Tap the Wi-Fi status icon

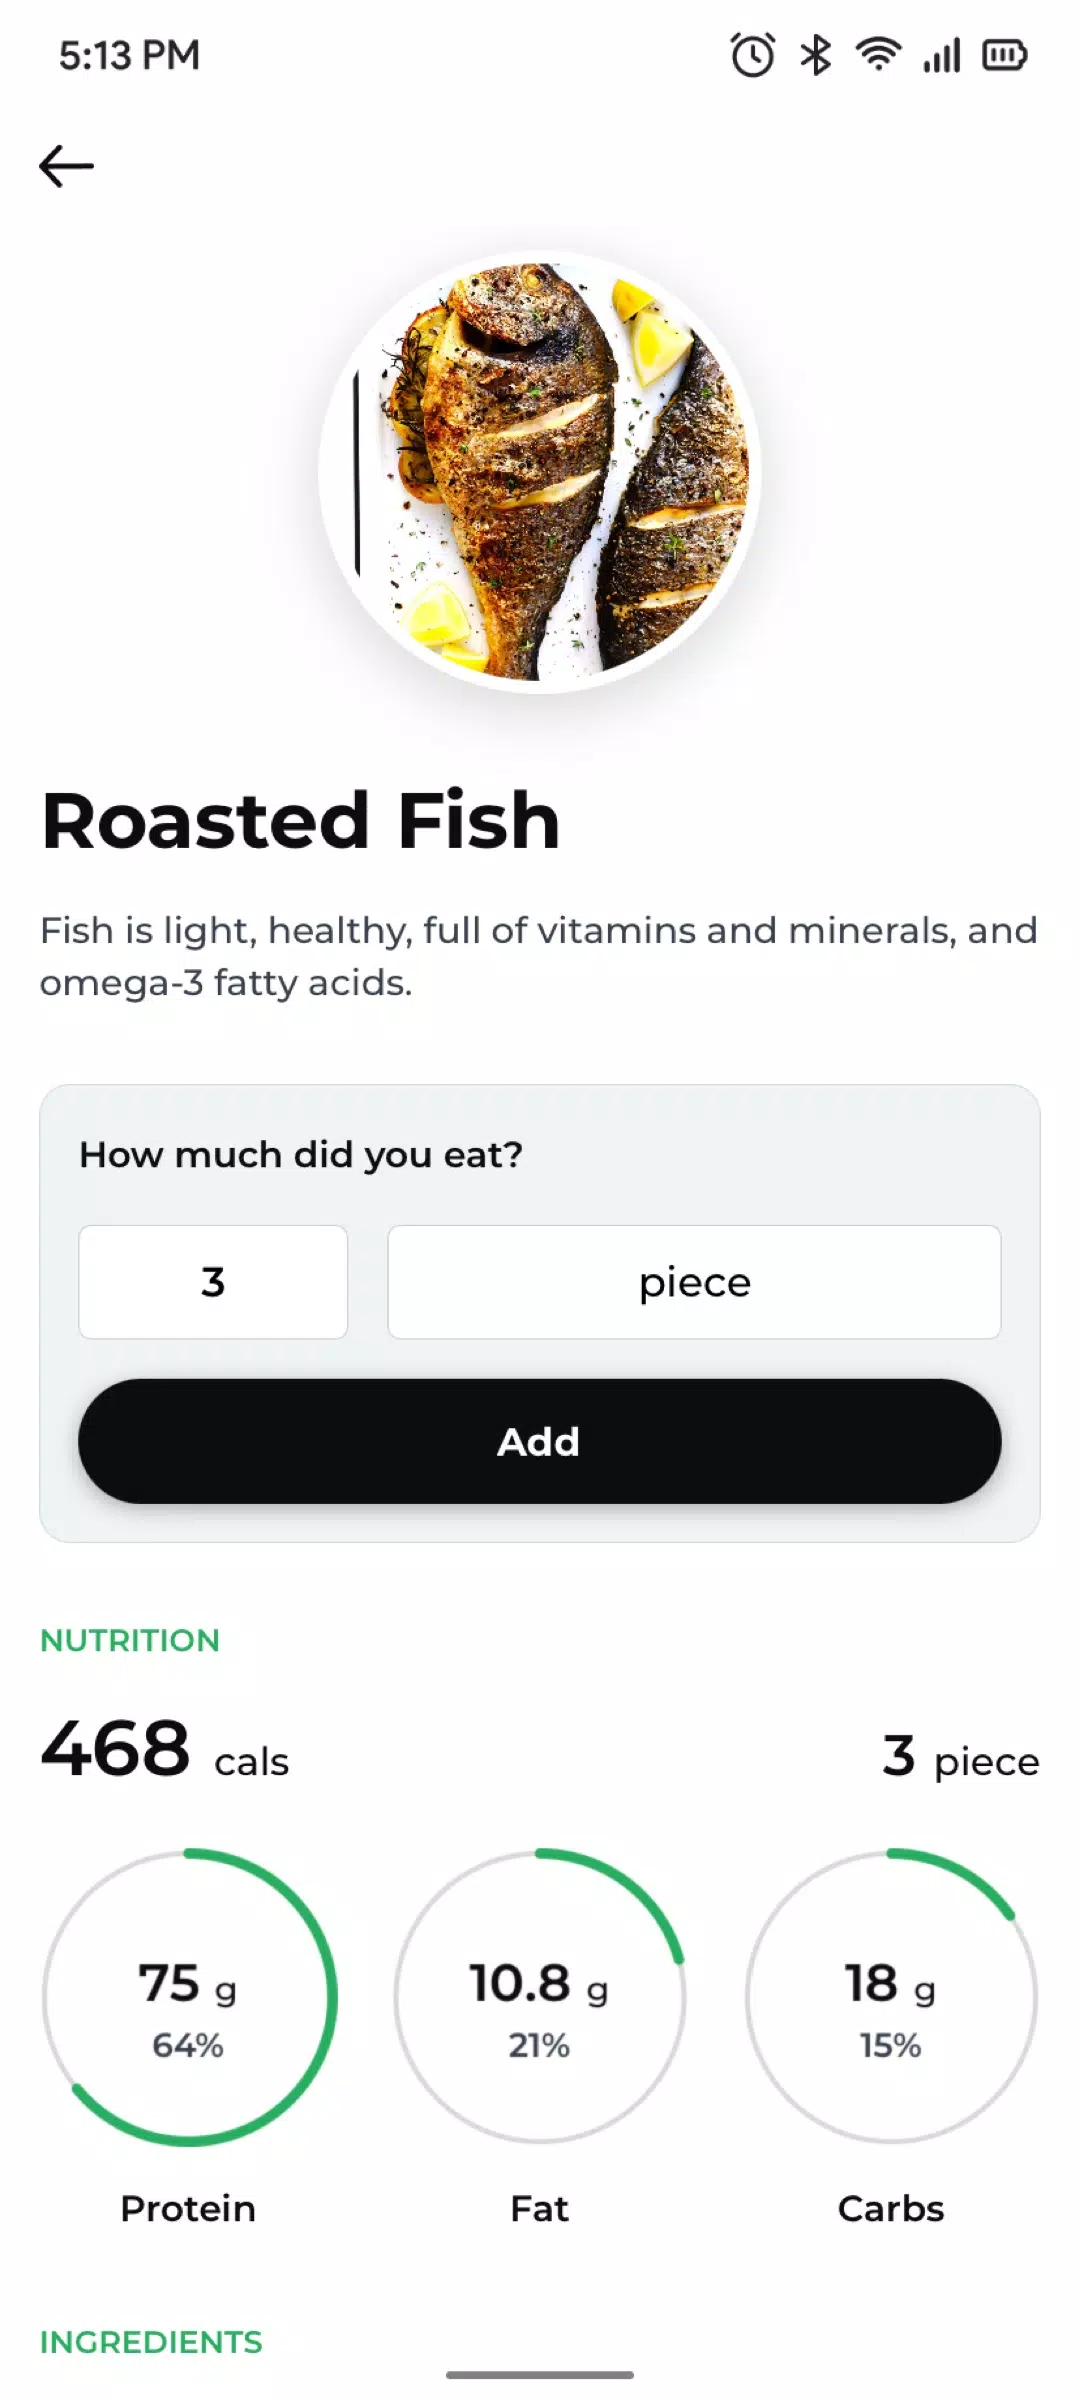pos(878,55)
